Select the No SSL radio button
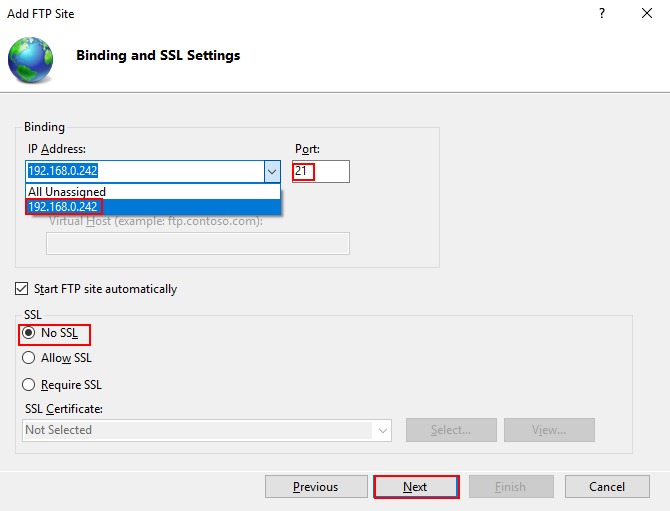This screenshot has width=670, height=511. tap(29, 333)
